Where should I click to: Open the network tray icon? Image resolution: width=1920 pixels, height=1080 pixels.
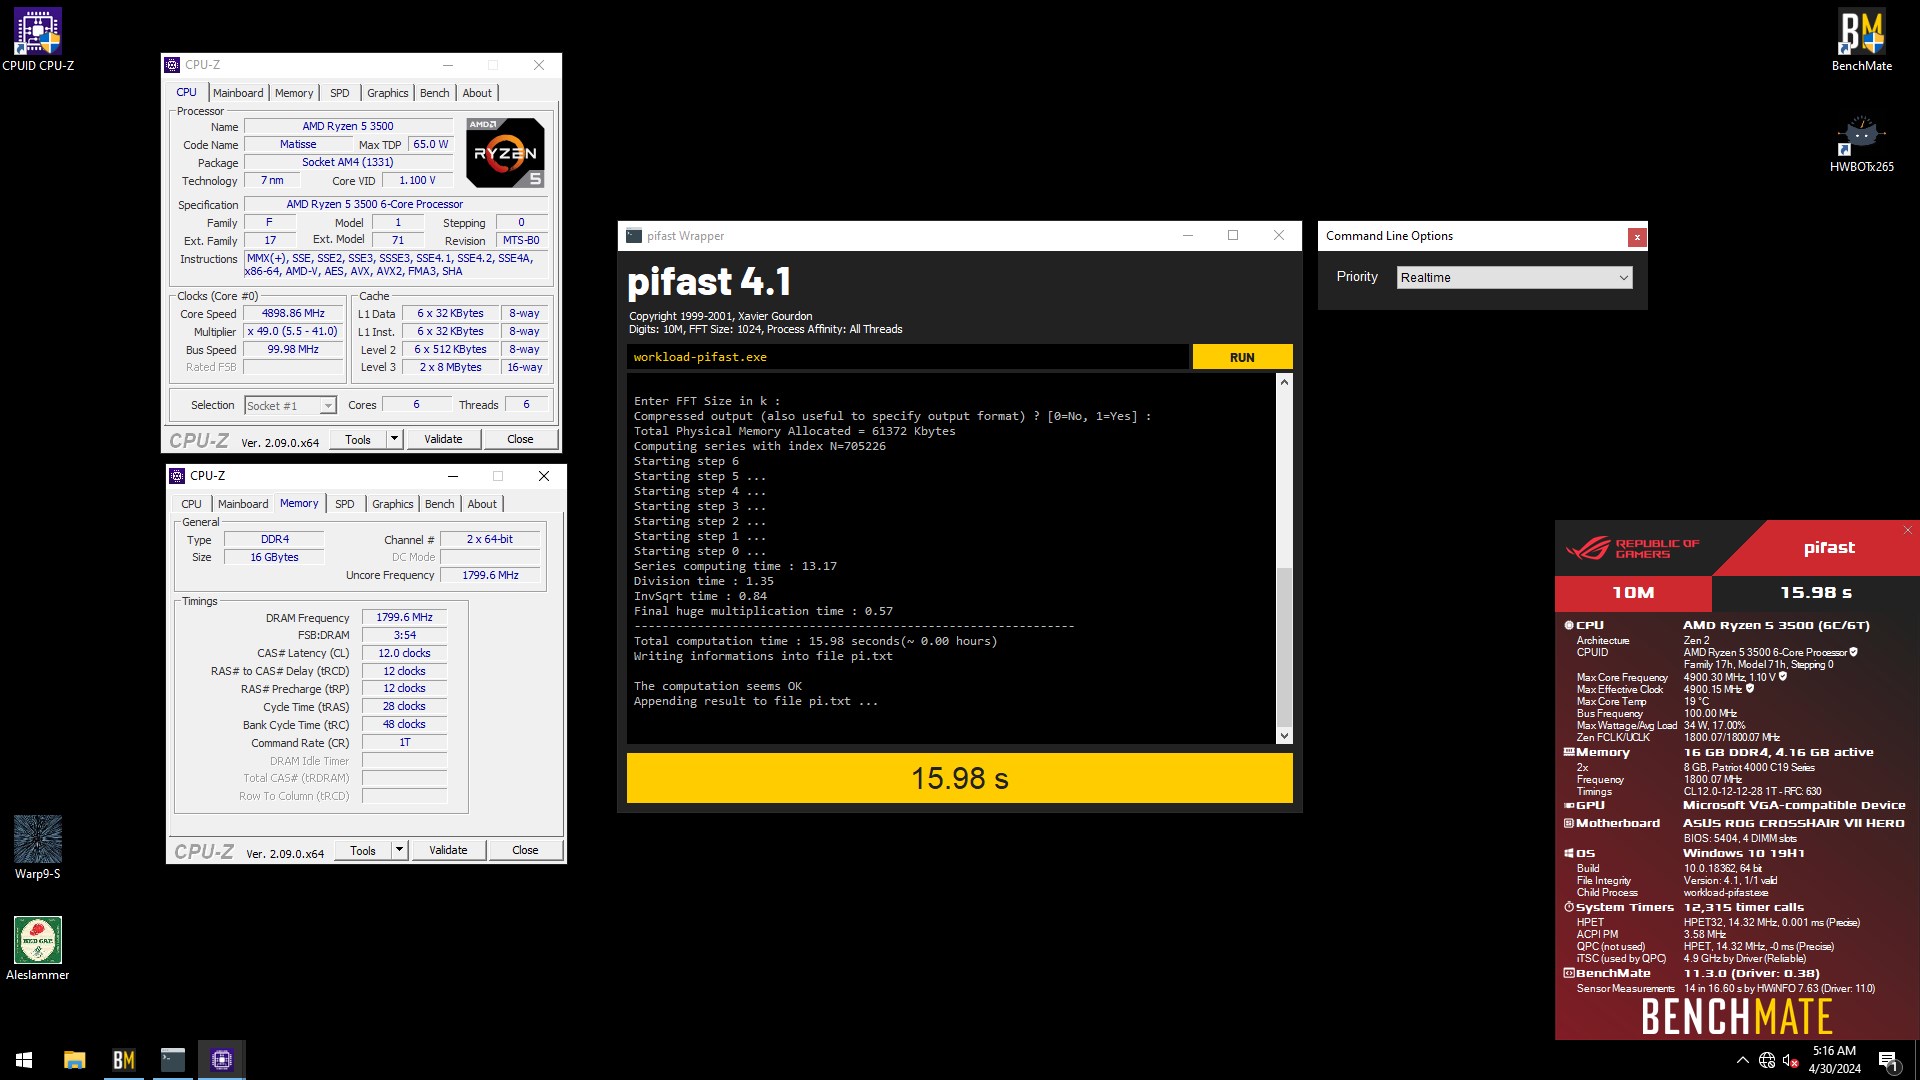[x=1766, y=1060]
